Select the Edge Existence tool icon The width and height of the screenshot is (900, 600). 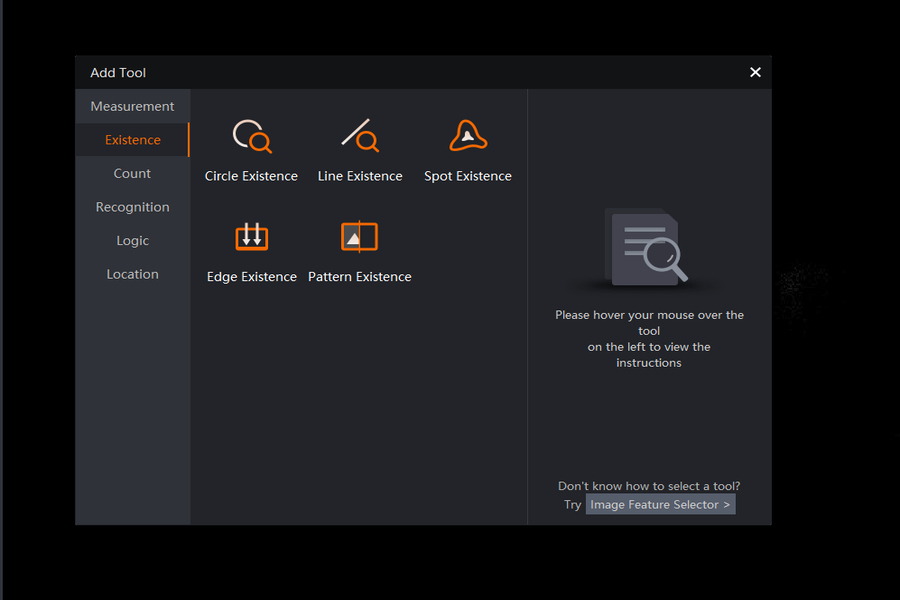pyautogui.click(x=251, y=237)
